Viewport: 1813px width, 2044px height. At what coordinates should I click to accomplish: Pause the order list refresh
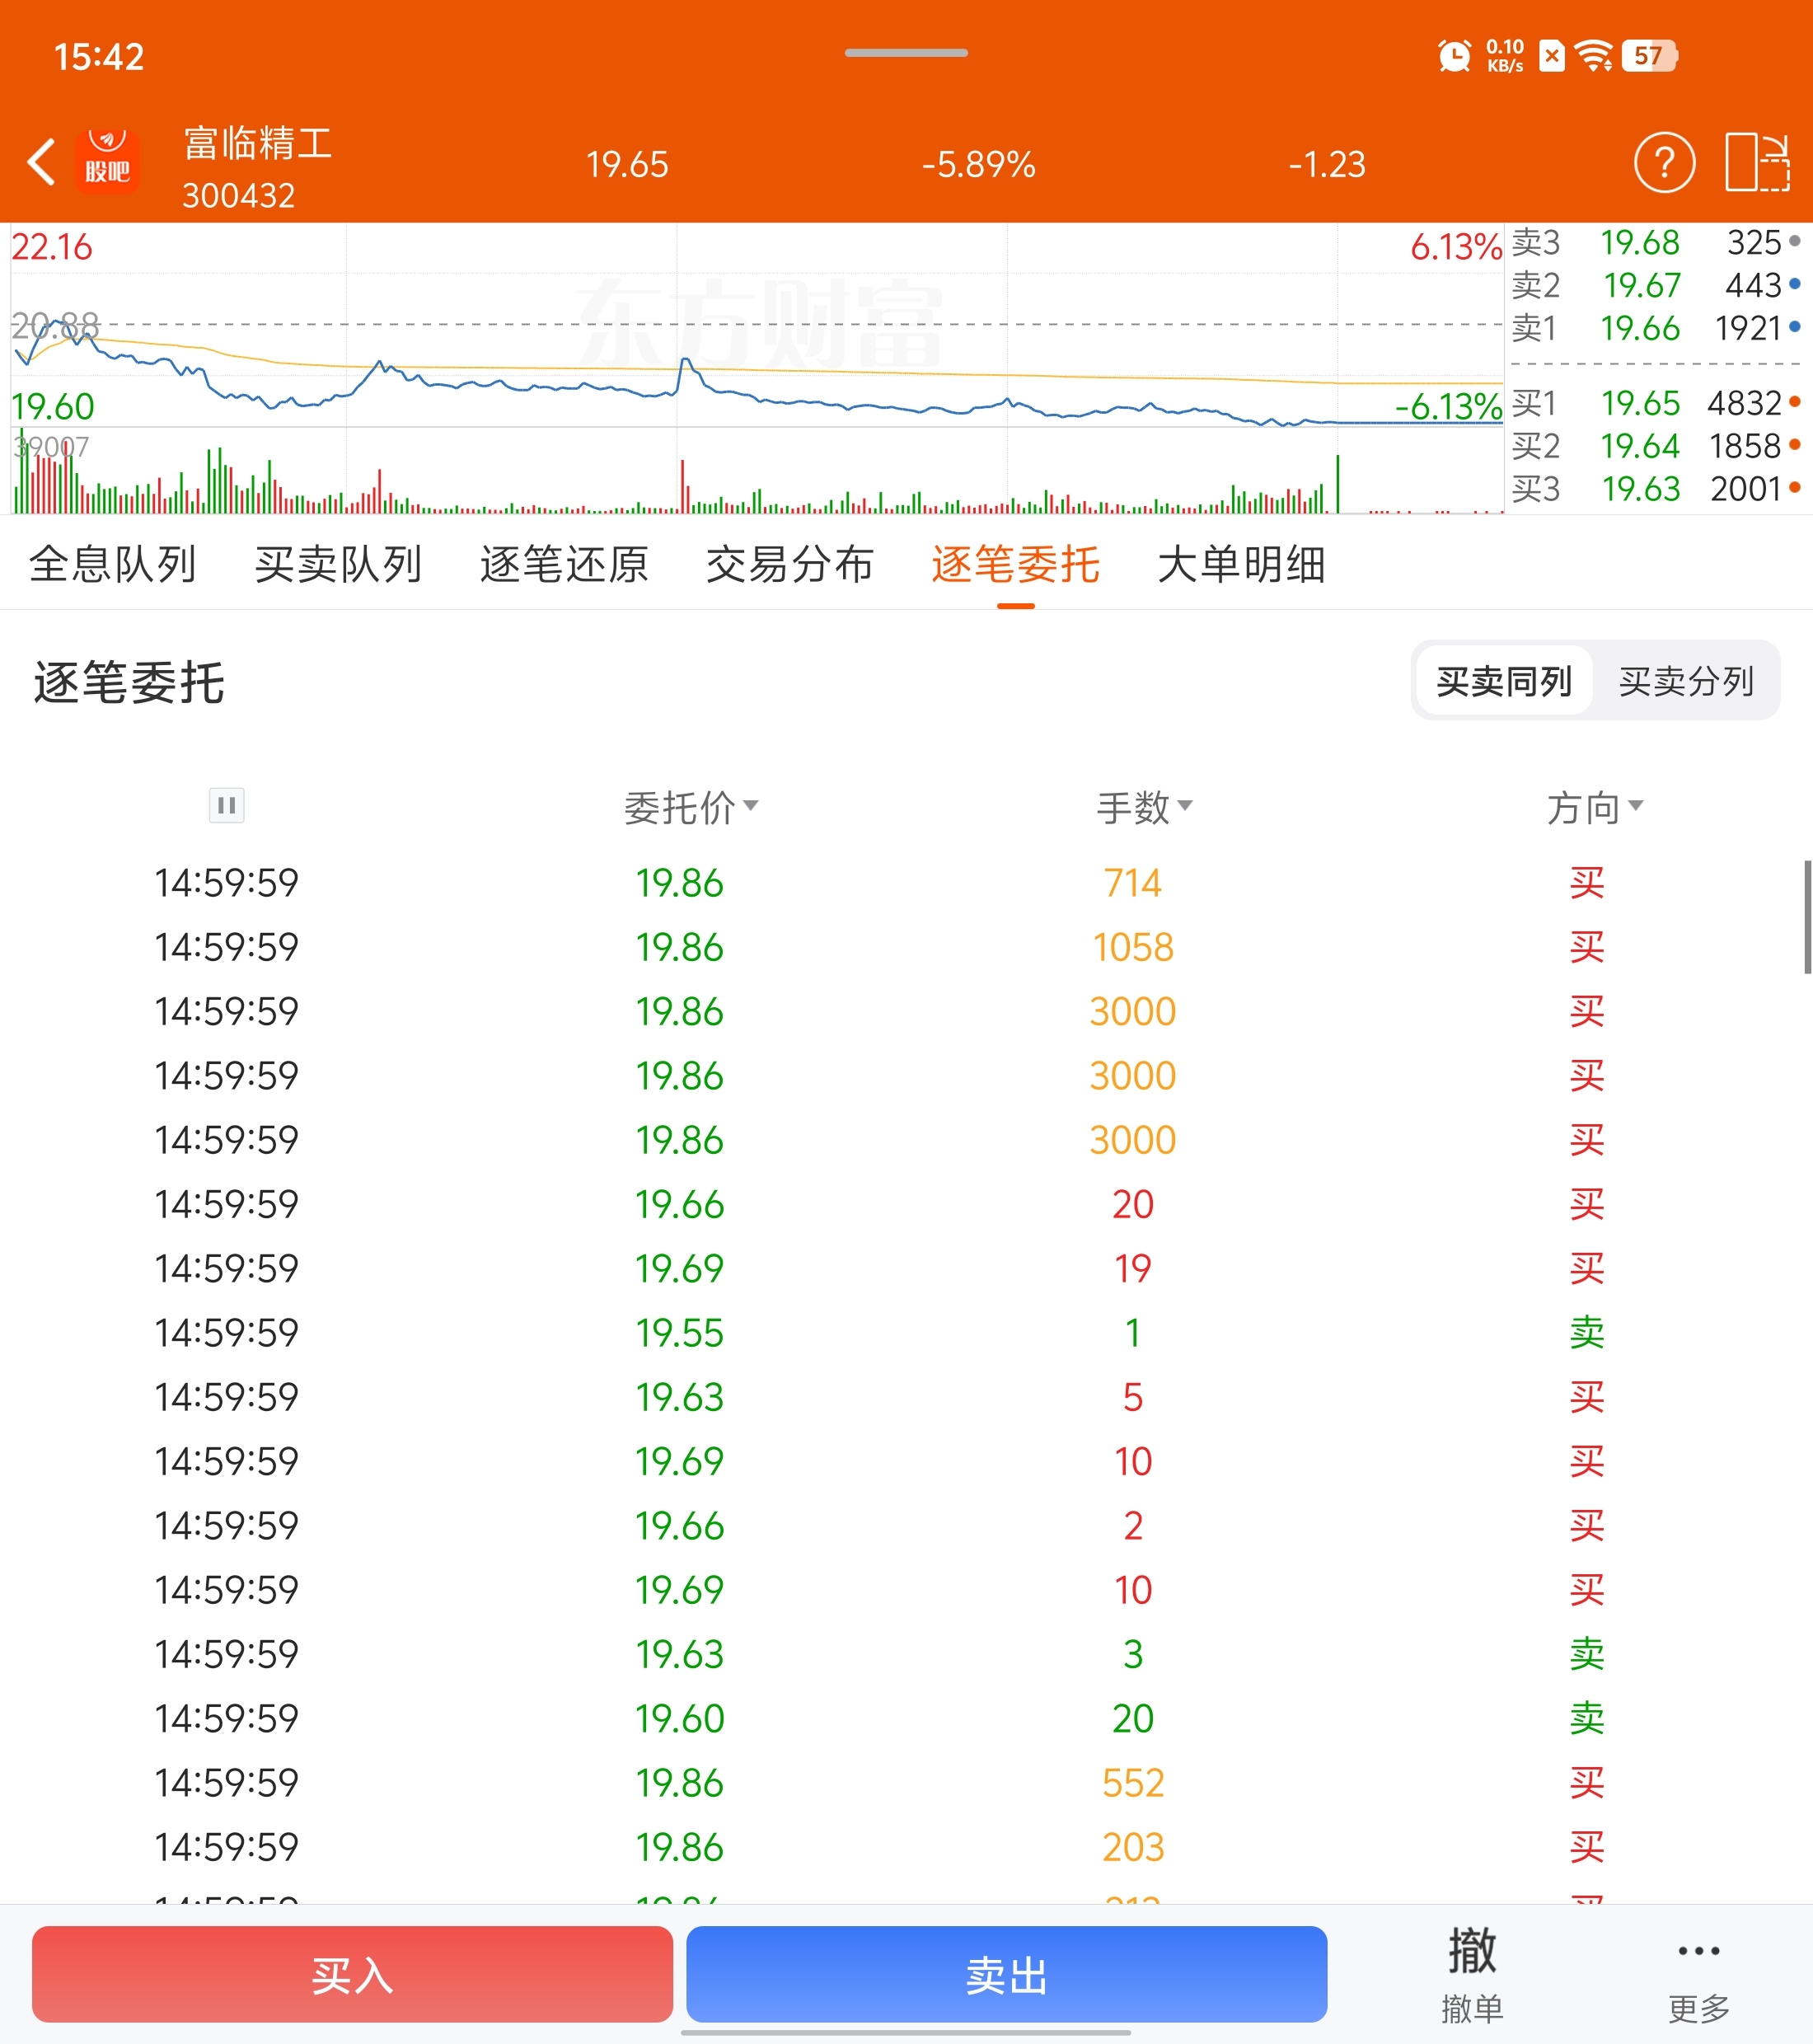click(x=227, y=806)
